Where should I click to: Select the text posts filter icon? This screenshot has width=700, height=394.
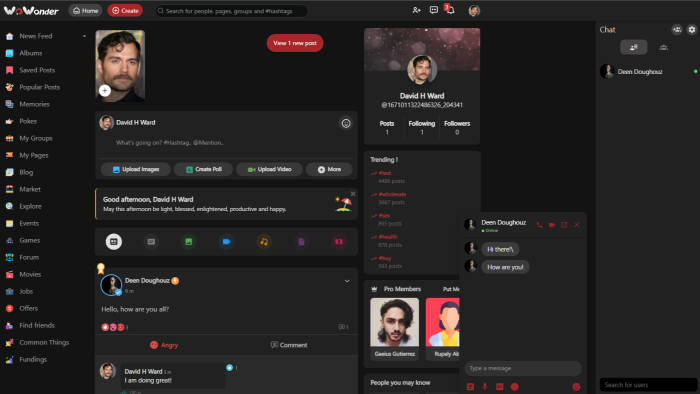click(151, 241)
